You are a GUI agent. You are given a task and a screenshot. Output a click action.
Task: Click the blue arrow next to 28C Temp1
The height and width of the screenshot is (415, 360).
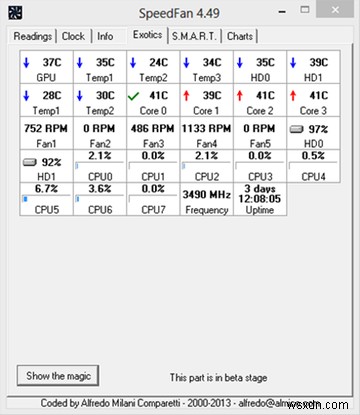point(26,96)
